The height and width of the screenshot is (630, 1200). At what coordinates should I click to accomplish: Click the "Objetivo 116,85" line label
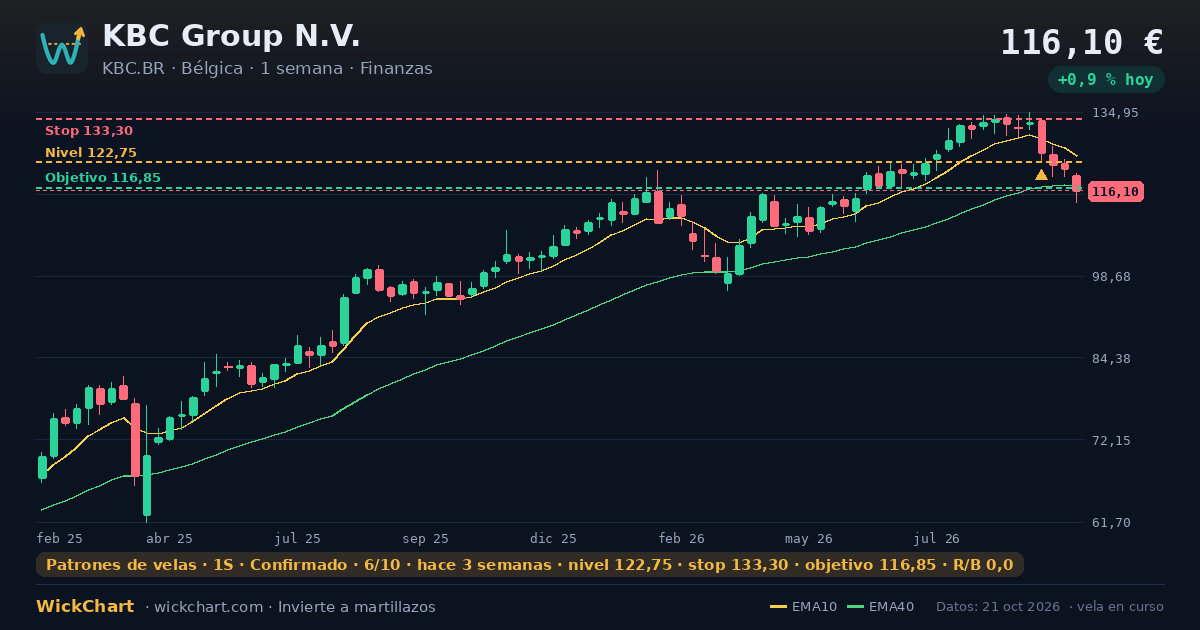[x=103, y=178]
